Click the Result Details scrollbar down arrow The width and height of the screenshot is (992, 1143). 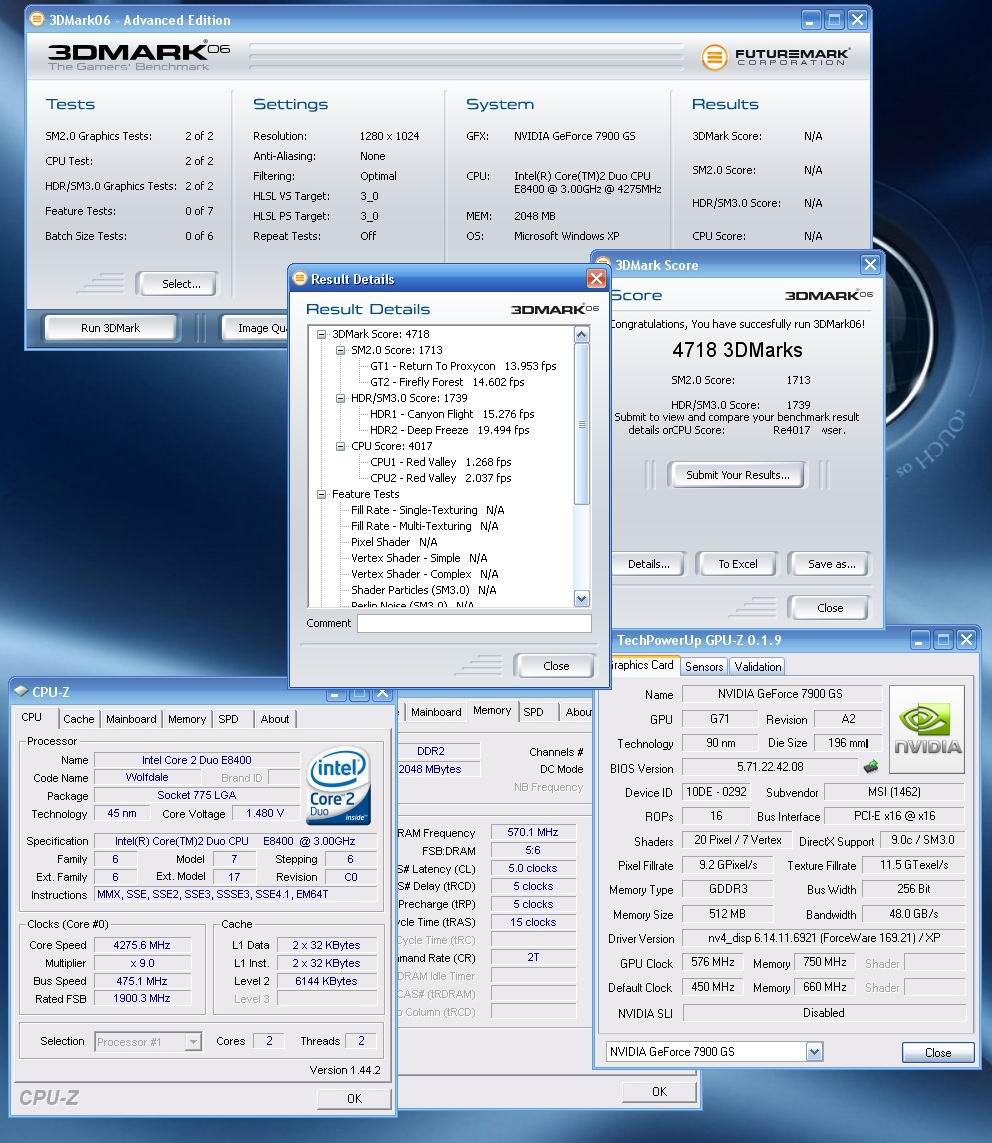[581, 598]
